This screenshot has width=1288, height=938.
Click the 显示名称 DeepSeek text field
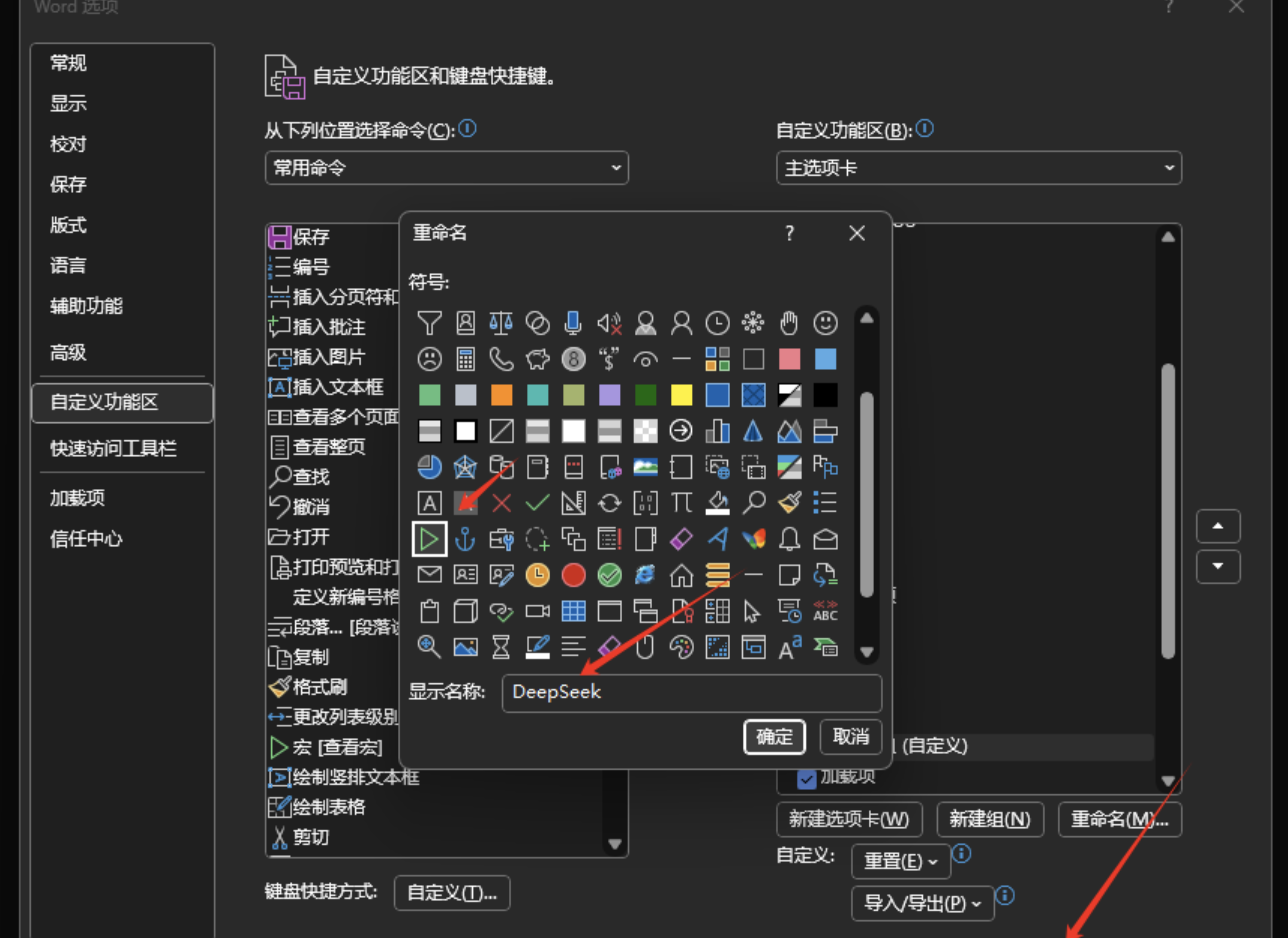(x=691, y=692)
